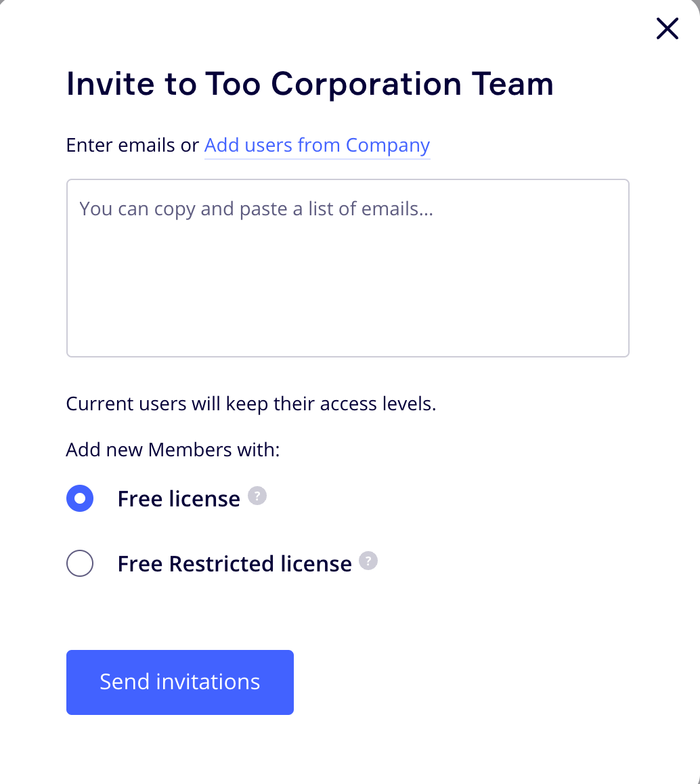Click the "Free license" label text
The width and height of the screenshot is (700, 784).
178,499
